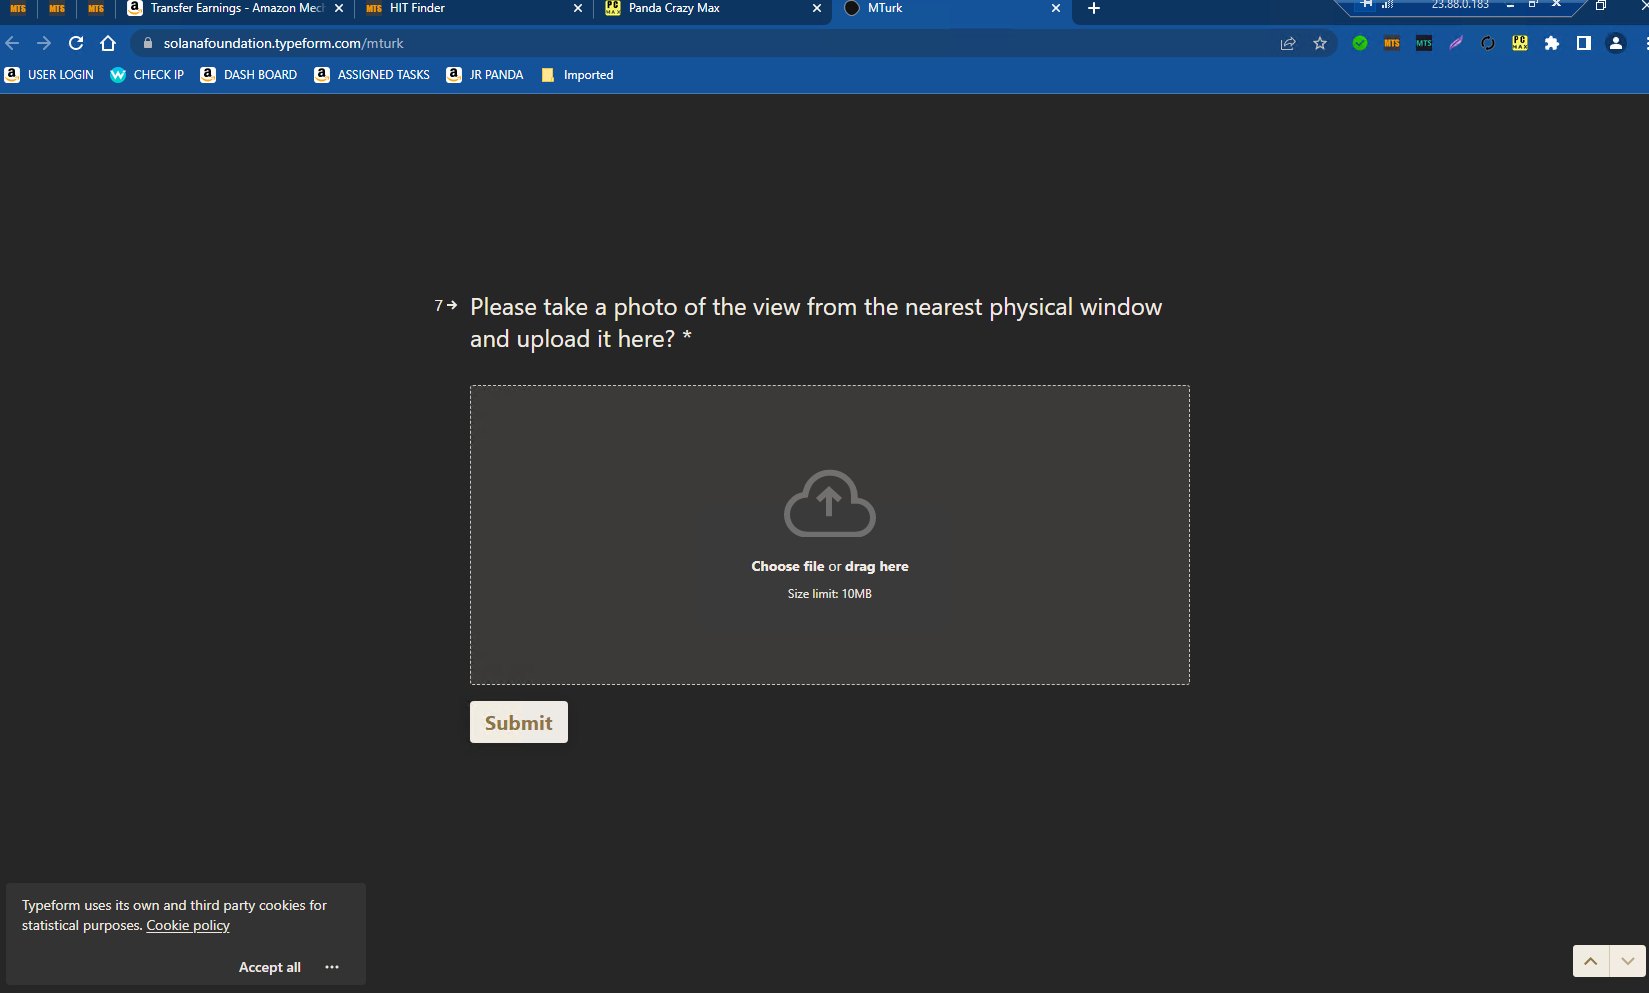Image resolution: width=1649 pixels, height=993 pixels.
Task: Click the share page icon in address bar
Action: point(1288,43)
